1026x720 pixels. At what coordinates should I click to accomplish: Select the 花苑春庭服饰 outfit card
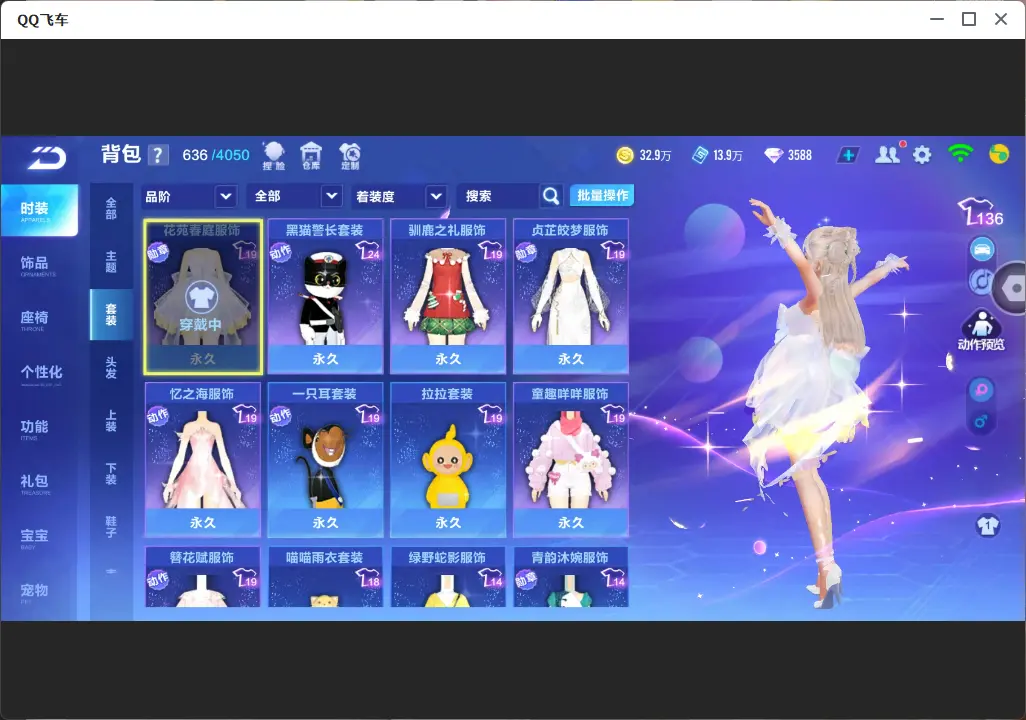point(203,297)
